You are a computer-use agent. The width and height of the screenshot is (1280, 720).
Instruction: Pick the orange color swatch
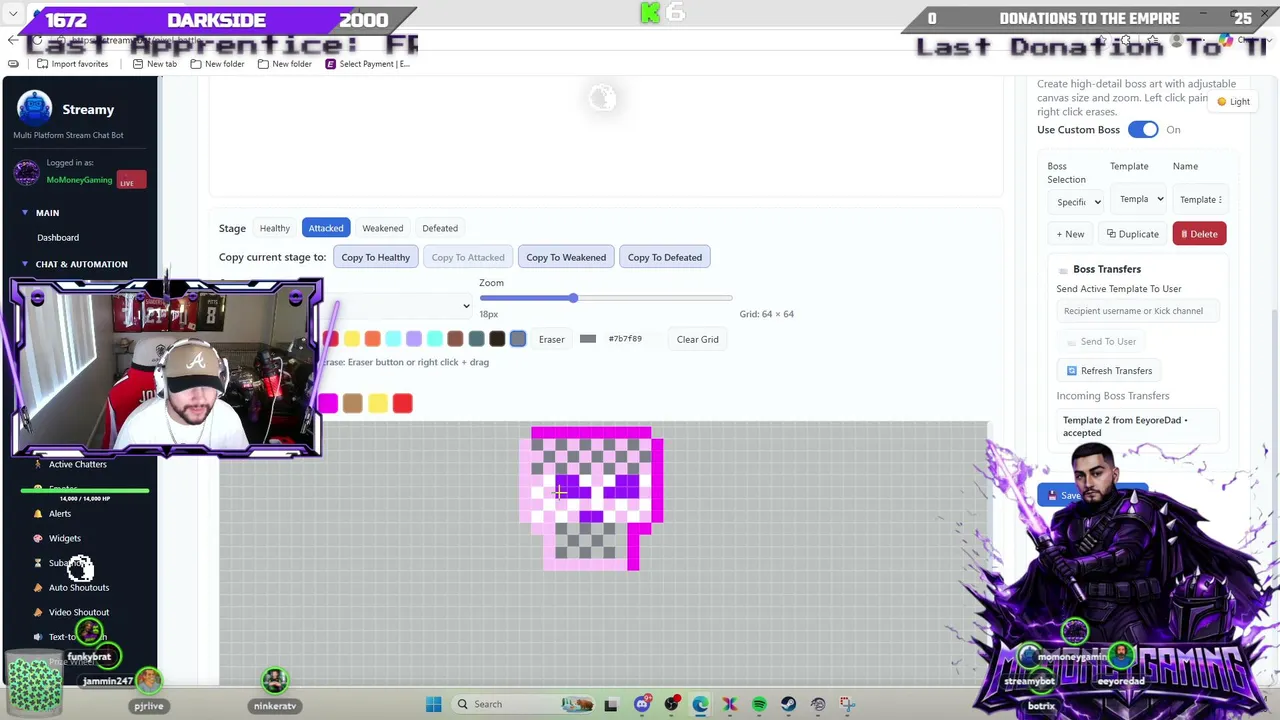372,340
